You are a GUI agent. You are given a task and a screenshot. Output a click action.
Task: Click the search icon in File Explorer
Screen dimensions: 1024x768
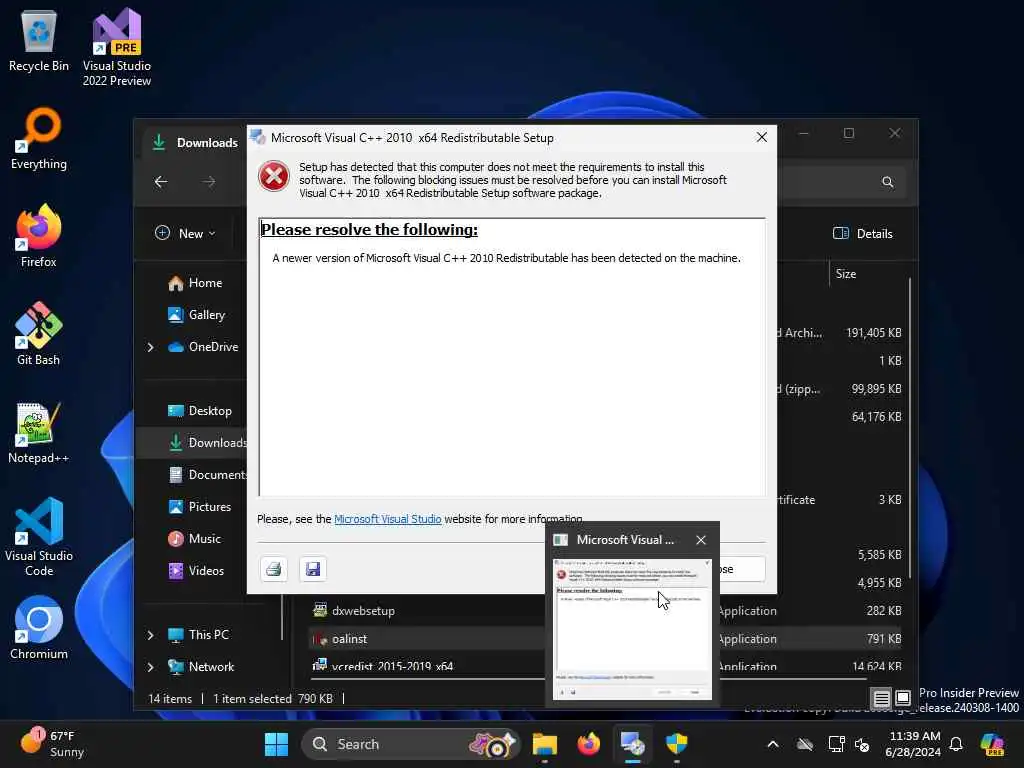(888, 182)
